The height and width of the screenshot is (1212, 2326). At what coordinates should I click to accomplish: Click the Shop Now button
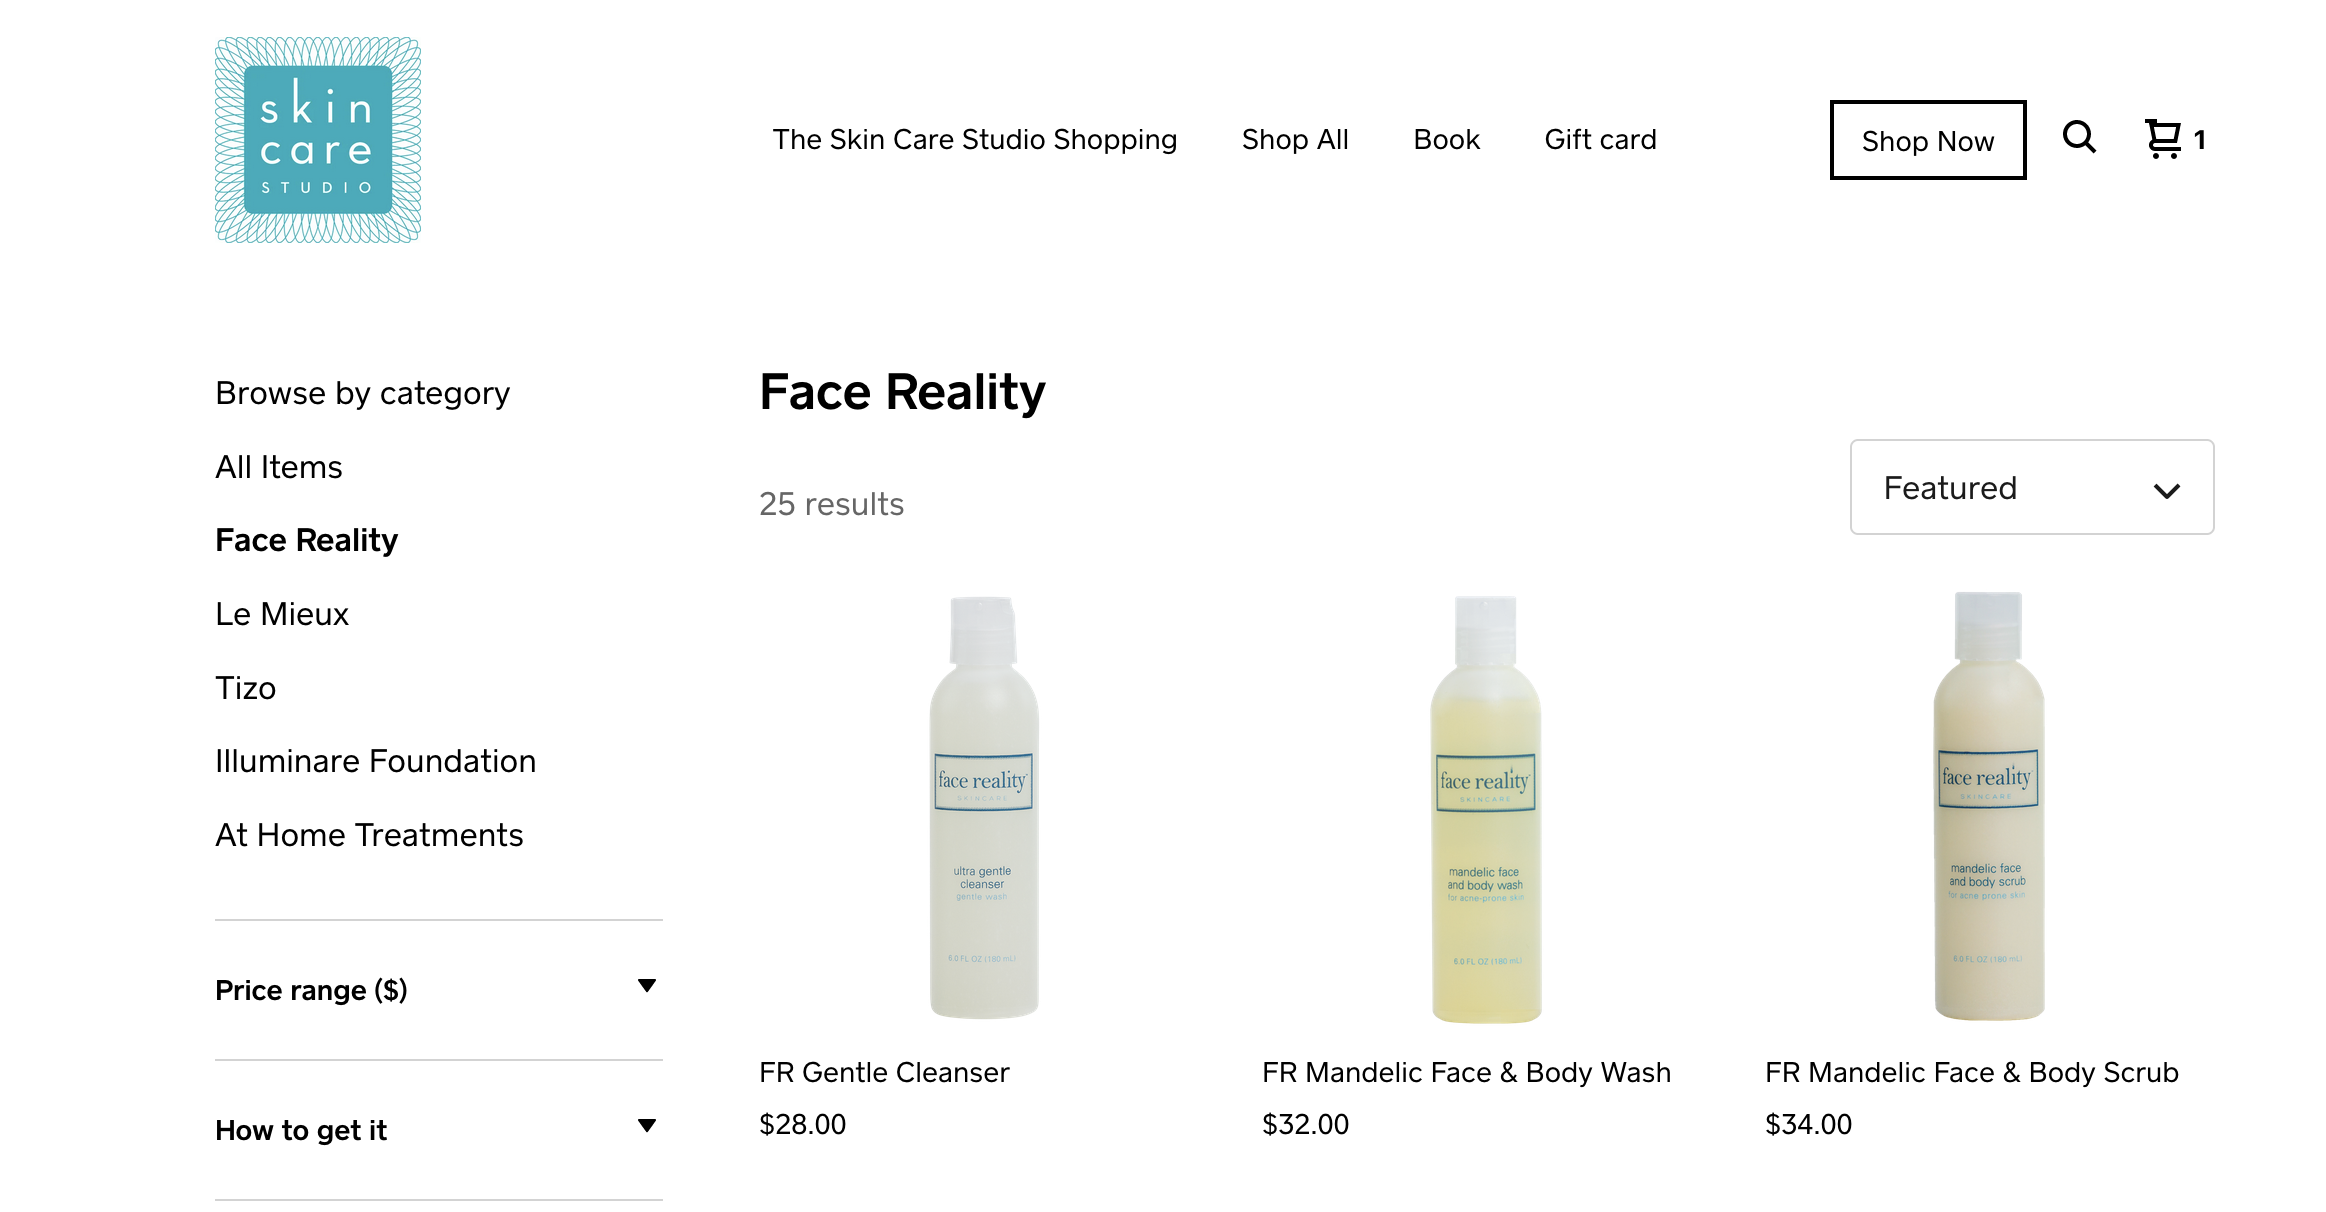[1928, 140]
